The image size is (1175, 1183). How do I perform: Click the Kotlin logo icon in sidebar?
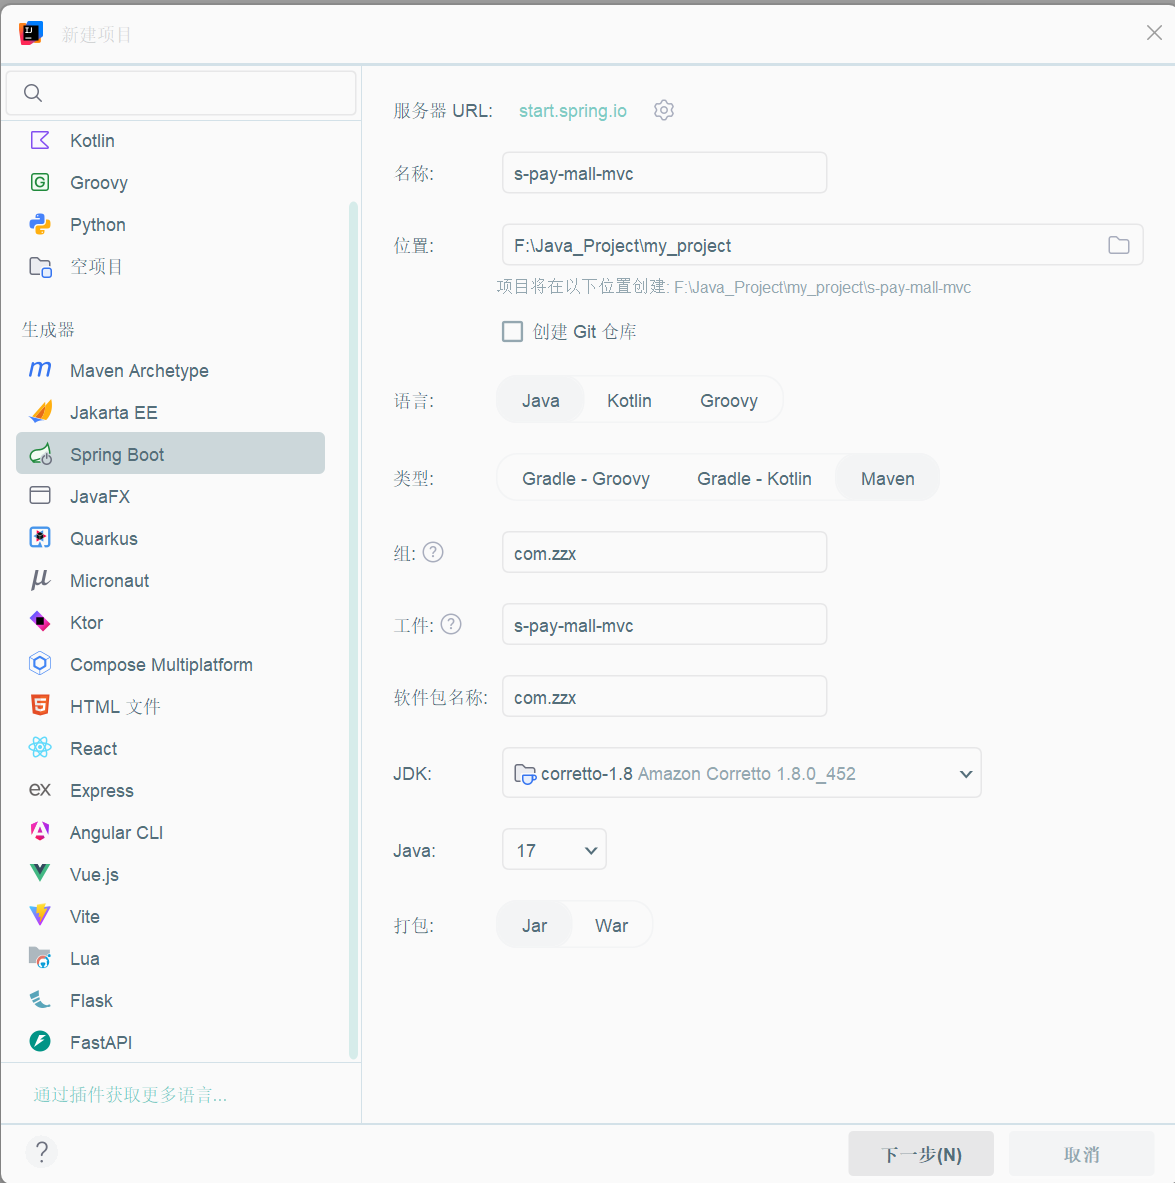pyautogui.click(x=40, y=140)
